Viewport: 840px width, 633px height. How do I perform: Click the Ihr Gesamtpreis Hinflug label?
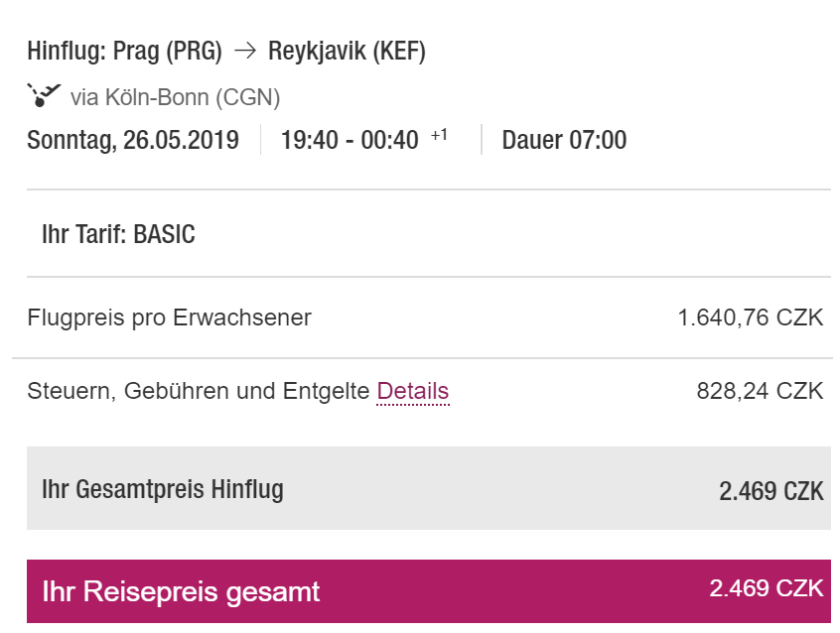[162, 489]
